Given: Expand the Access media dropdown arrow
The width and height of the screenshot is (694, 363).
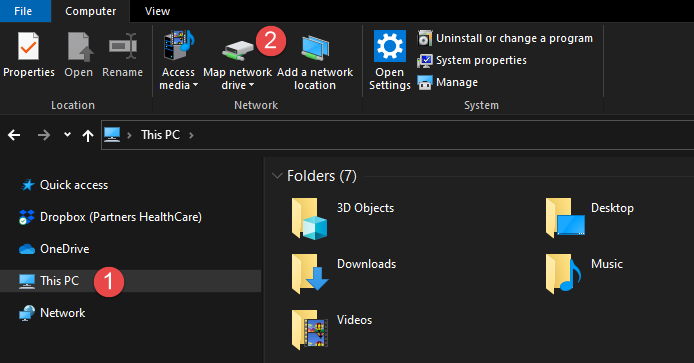Looking at the screenshot, I should pos(195,85).
